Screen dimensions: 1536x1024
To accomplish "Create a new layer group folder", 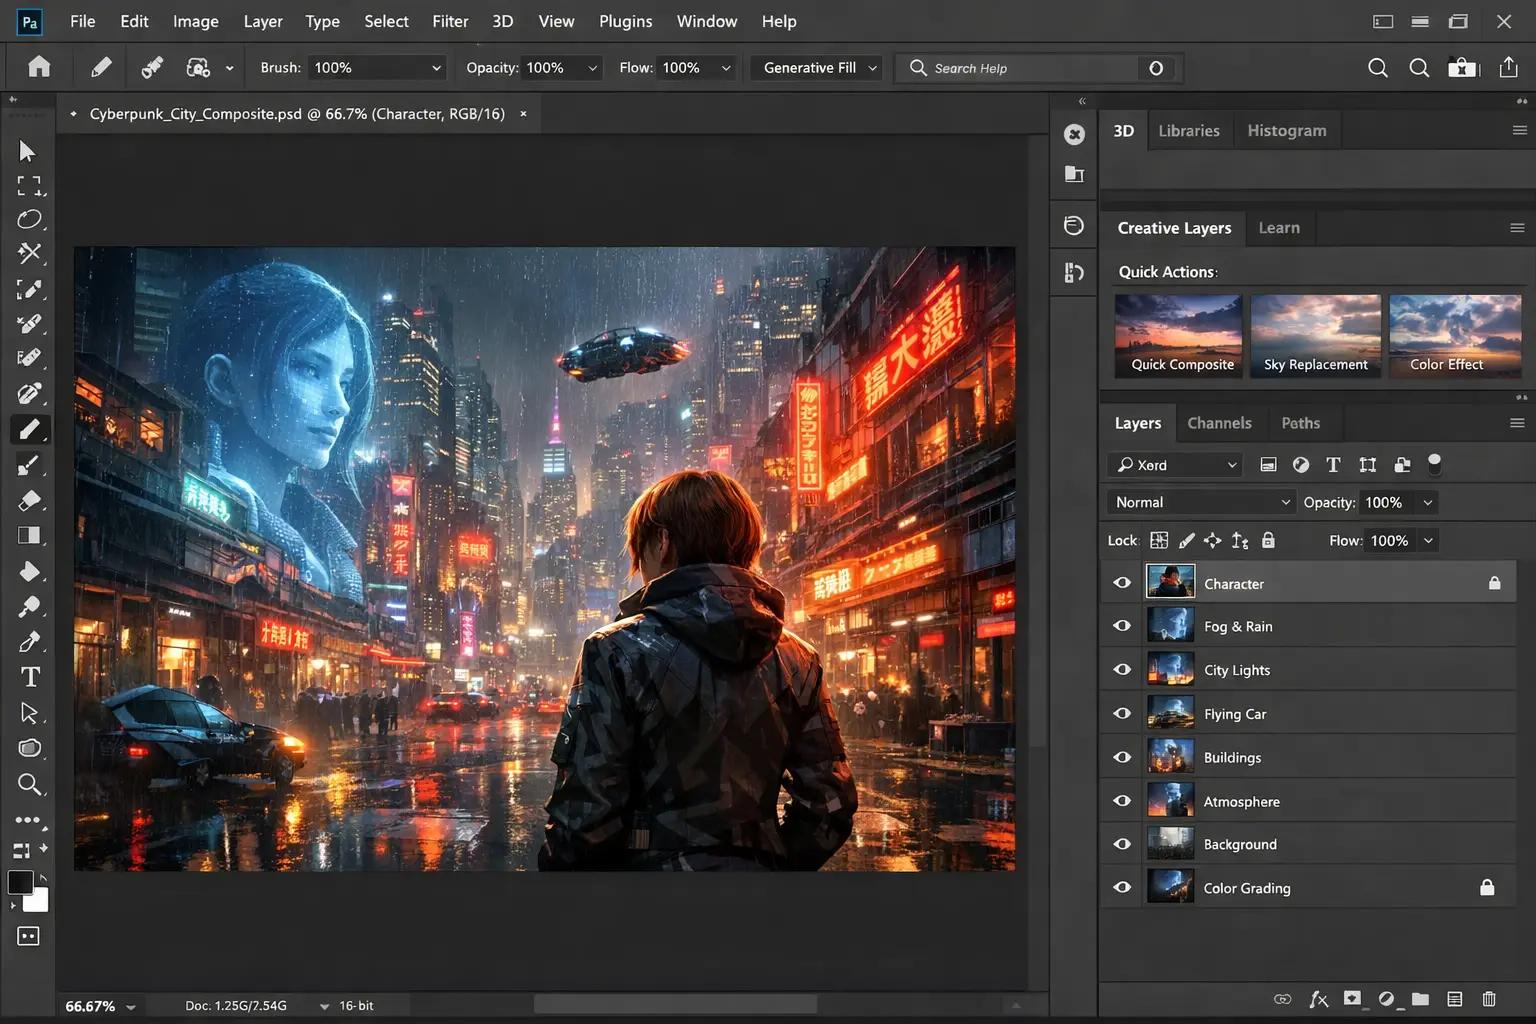I will point(1420,998).
